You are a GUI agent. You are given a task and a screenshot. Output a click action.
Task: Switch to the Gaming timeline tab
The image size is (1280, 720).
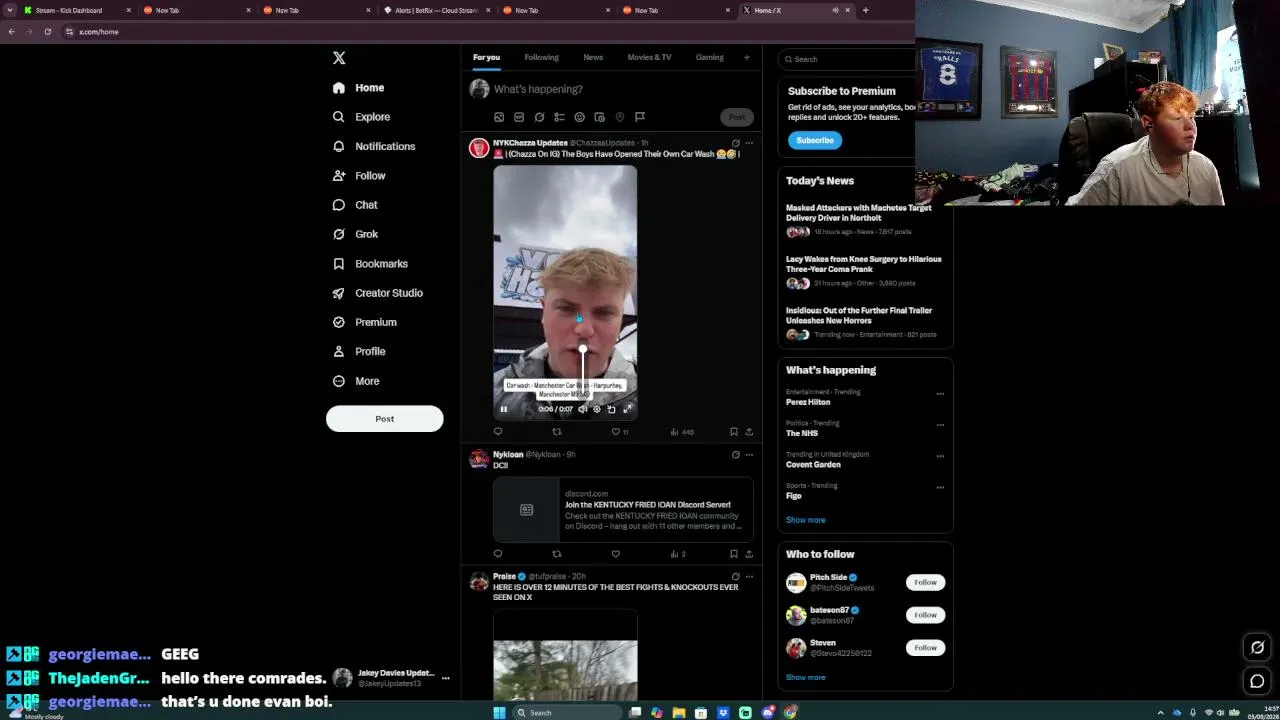point(709,57)
